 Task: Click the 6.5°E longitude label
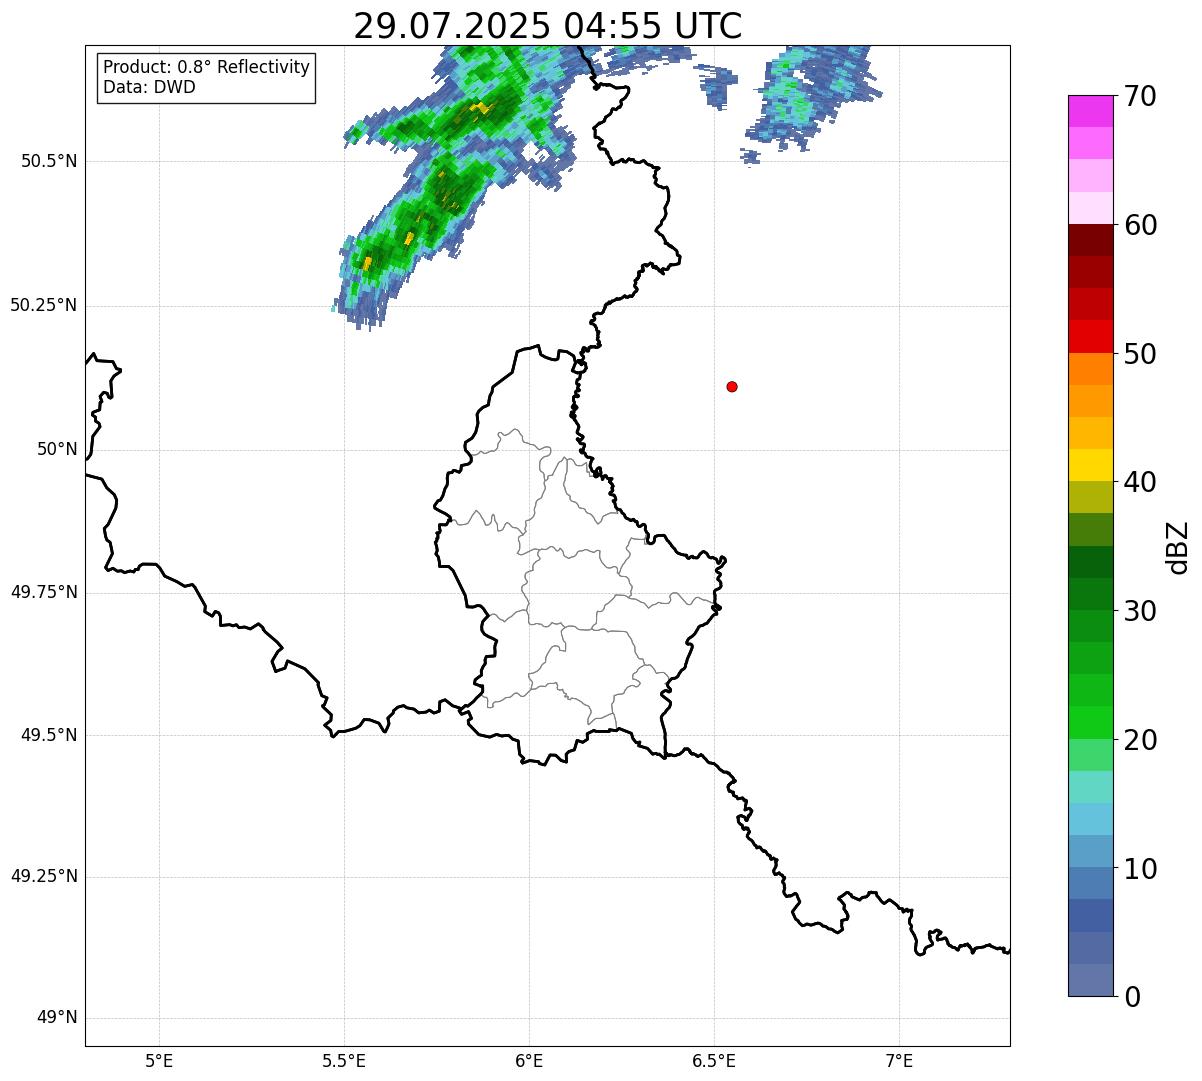(714, 1060)
